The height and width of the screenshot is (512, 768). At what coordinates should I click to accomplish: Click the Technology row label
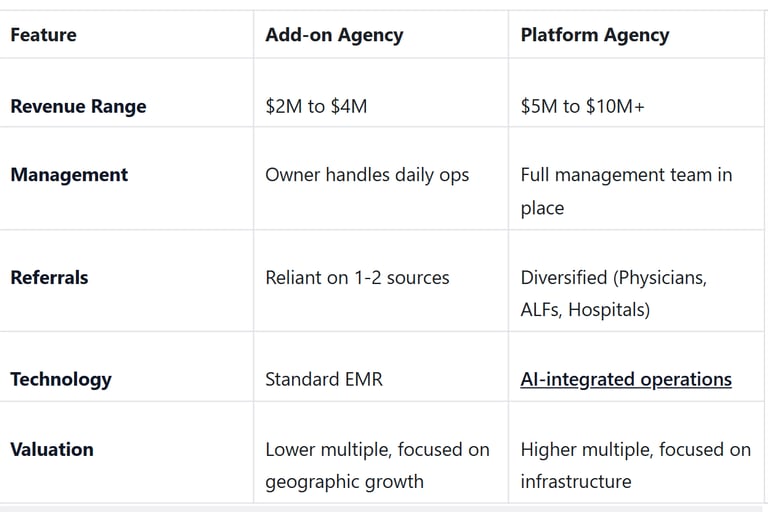pyautogui.click(x=61, y=379)
